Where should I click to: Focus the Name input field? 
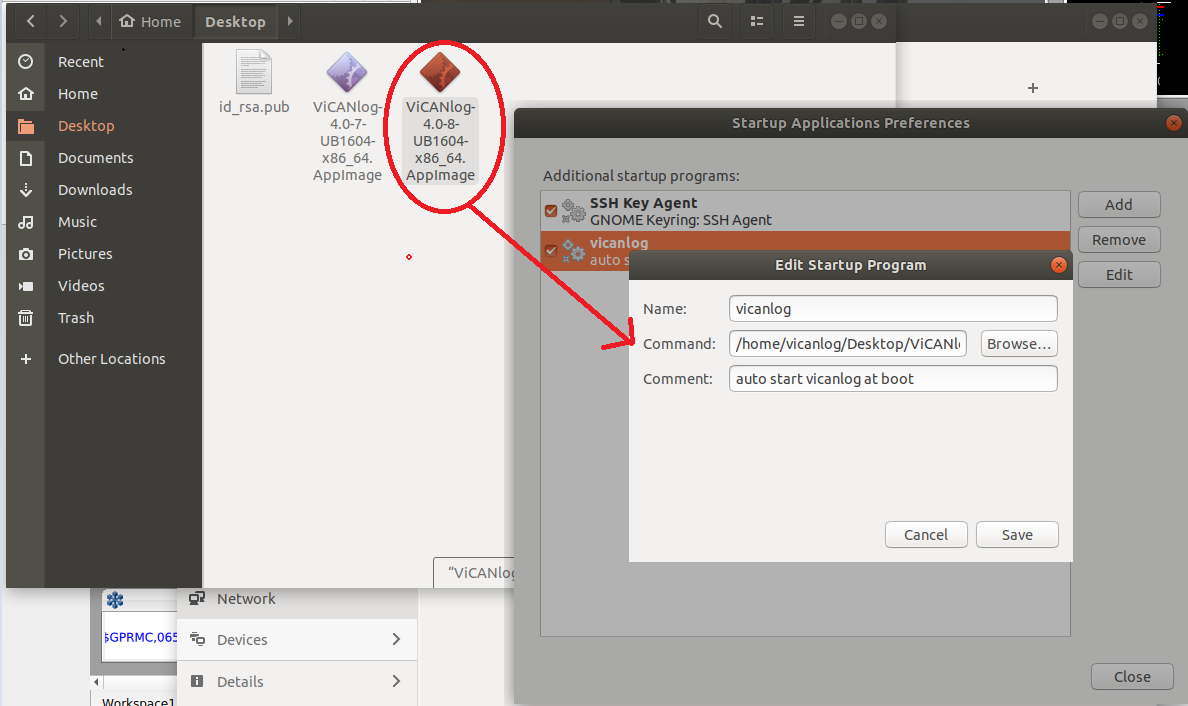tap(893, 308)
